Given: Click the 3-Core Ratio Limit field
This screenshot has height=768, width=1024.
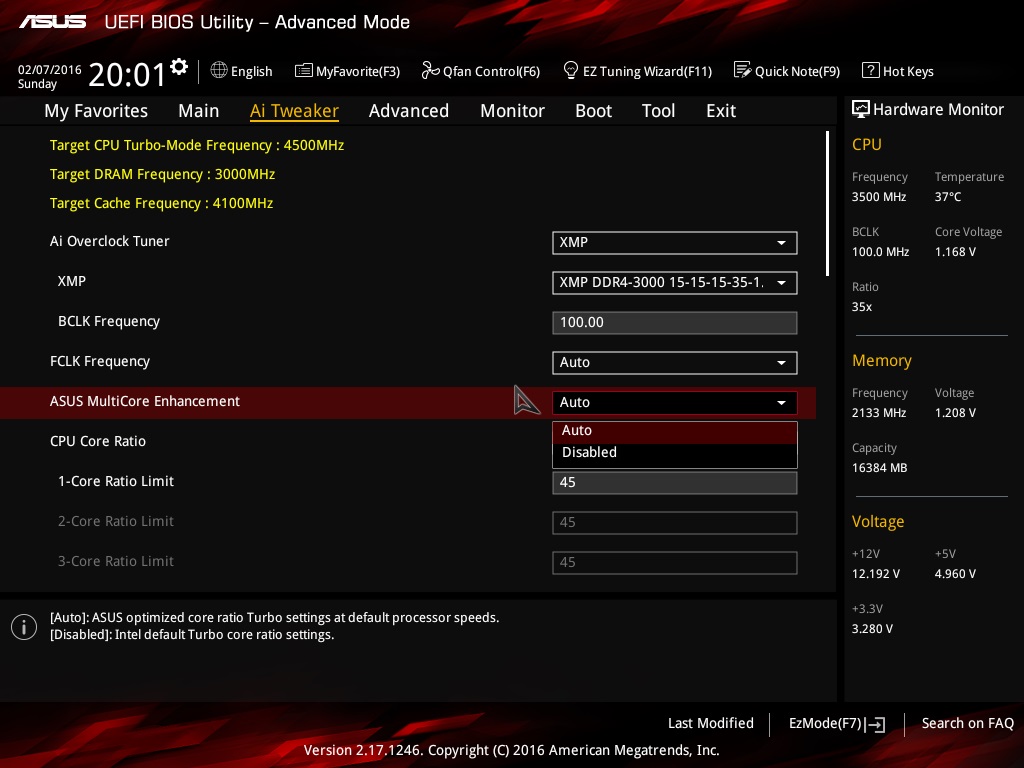Looking at the screenshot, I should [x=675, y=562].
